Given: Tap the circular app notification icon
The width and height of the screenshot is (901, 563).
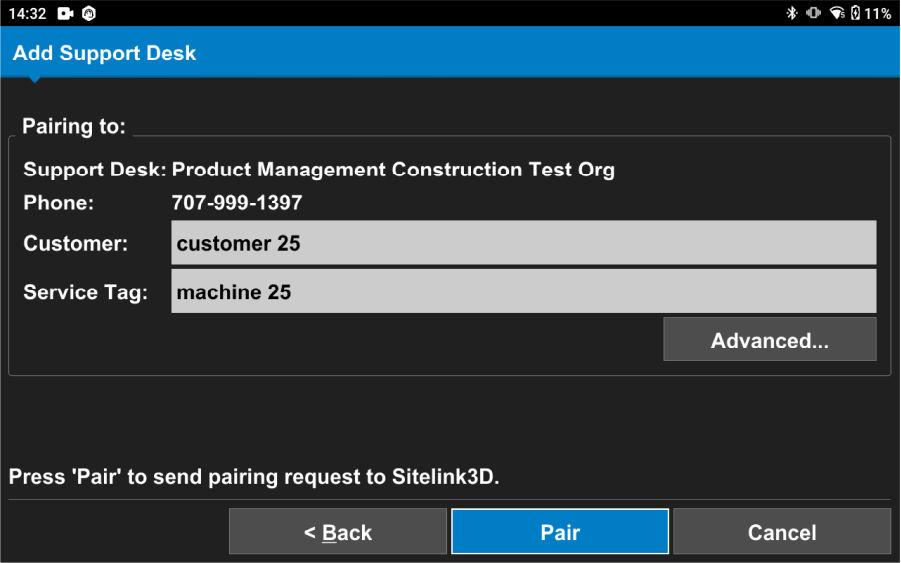Looking at the screenshot, I should point(89,13).
